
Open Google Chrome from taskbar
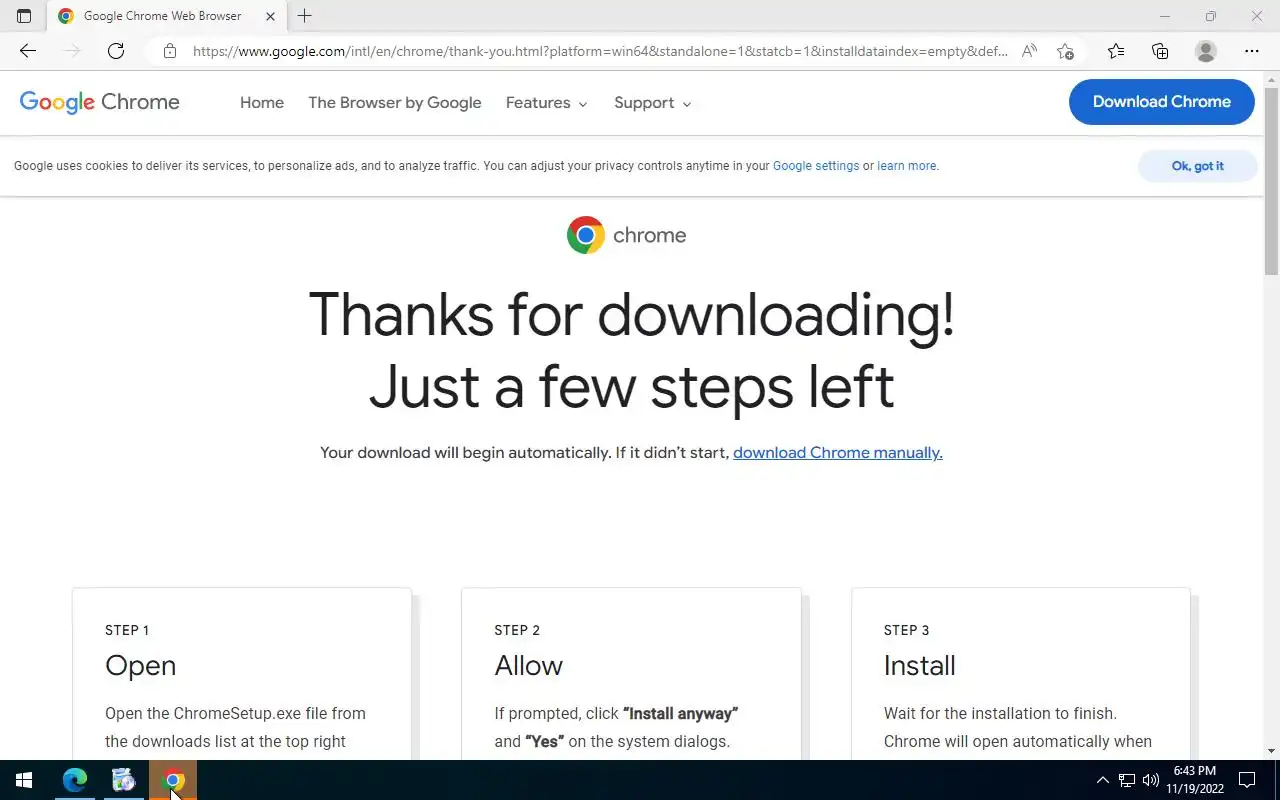pos(173,780)
